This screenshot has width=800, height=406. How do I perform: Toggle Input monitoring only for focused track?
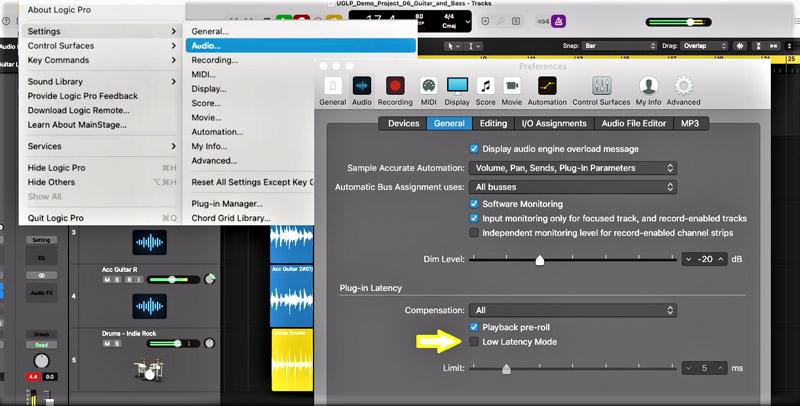click(474, 218)
